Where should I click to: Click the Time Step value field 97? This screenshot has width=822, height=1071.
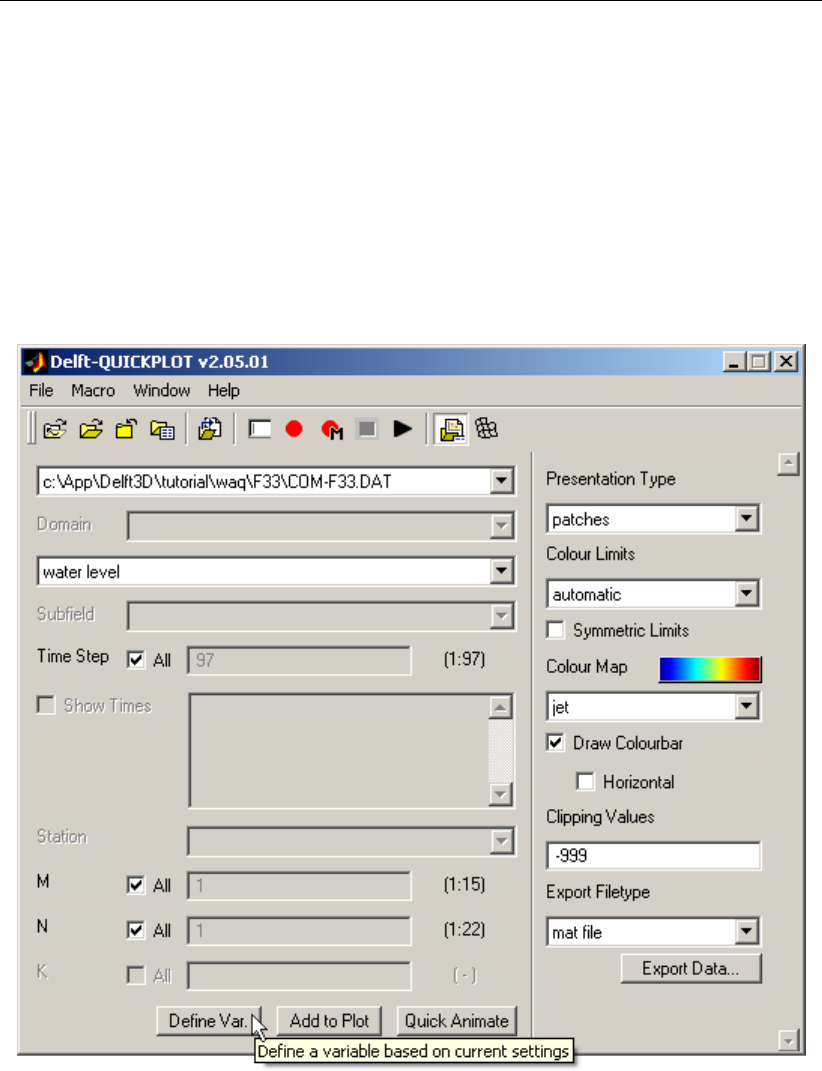pyautogui.click(x=299, y=660)
